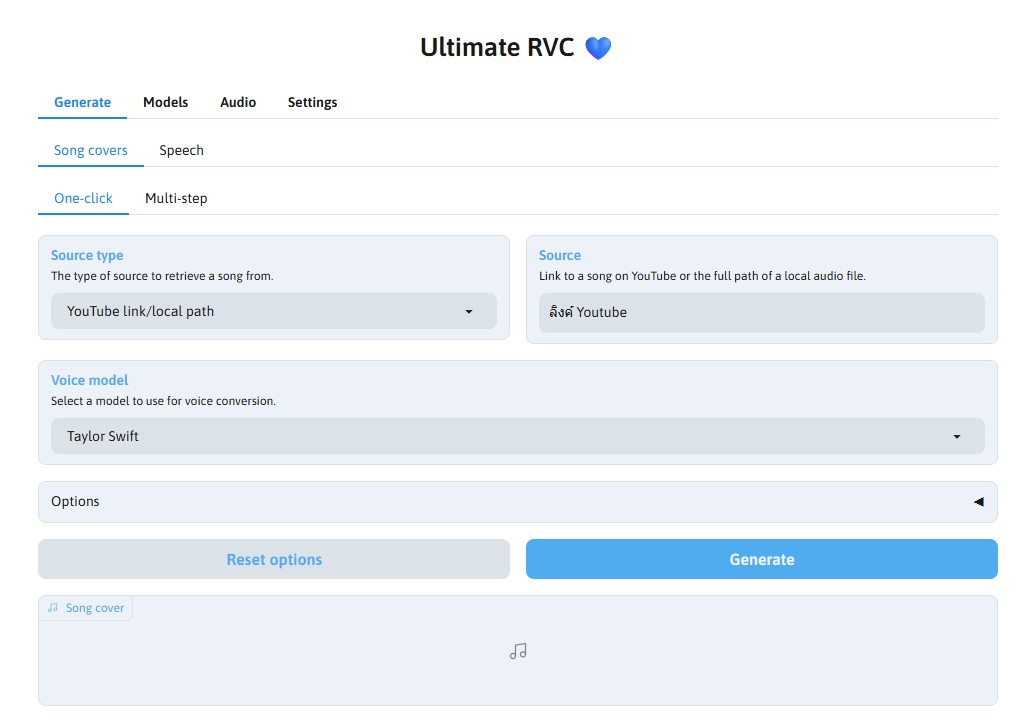Choose the Multi-step tab

coord(176,198)
